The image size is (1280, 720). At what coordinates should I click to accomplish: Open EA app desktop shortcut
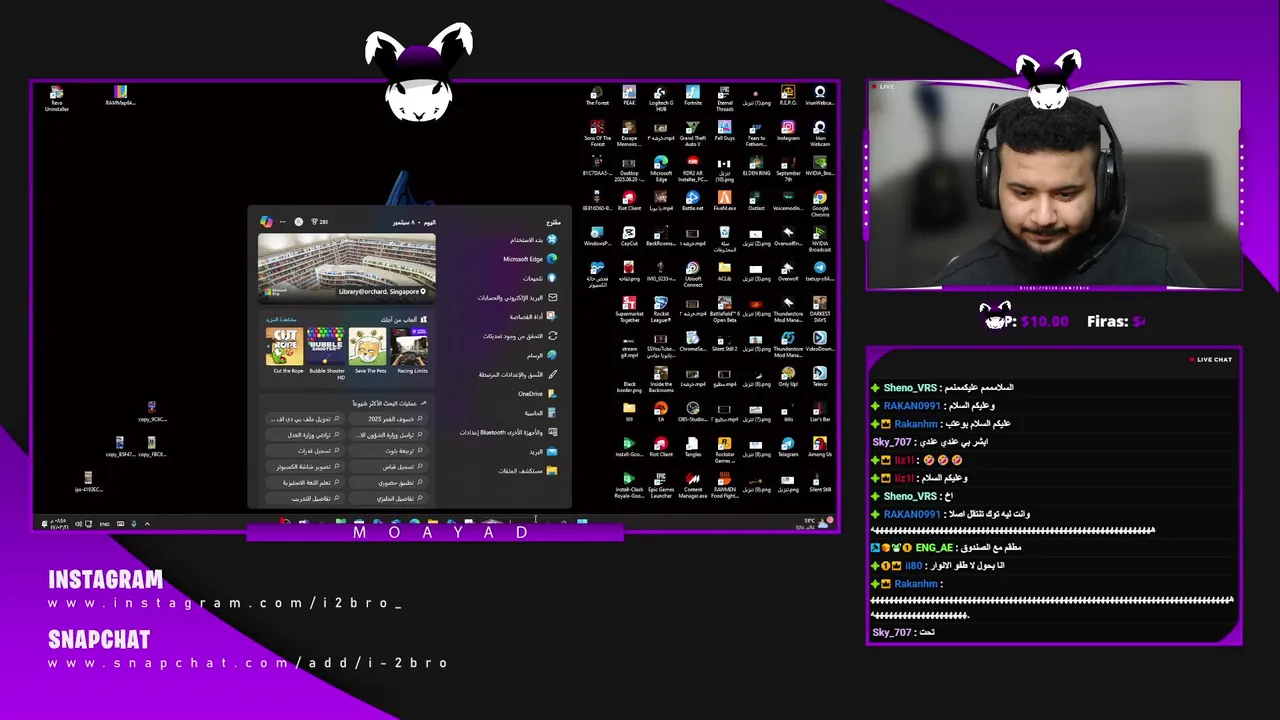click(x=660, y=412)
